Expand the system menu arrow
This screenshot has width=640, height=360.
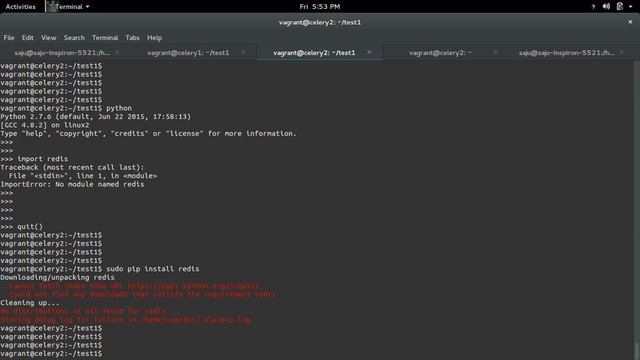631,7
